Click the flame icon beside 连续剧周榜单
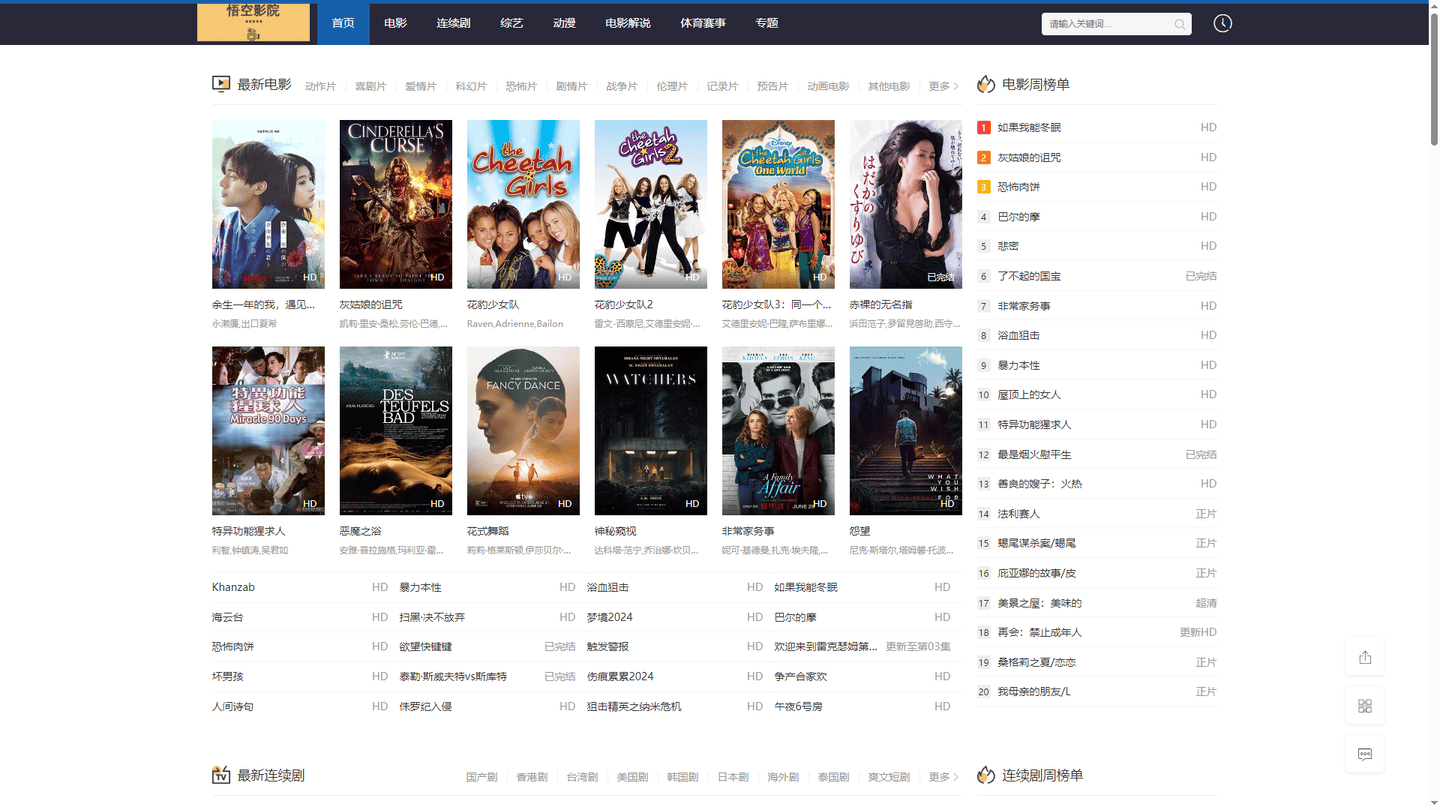 coord(986,775)
